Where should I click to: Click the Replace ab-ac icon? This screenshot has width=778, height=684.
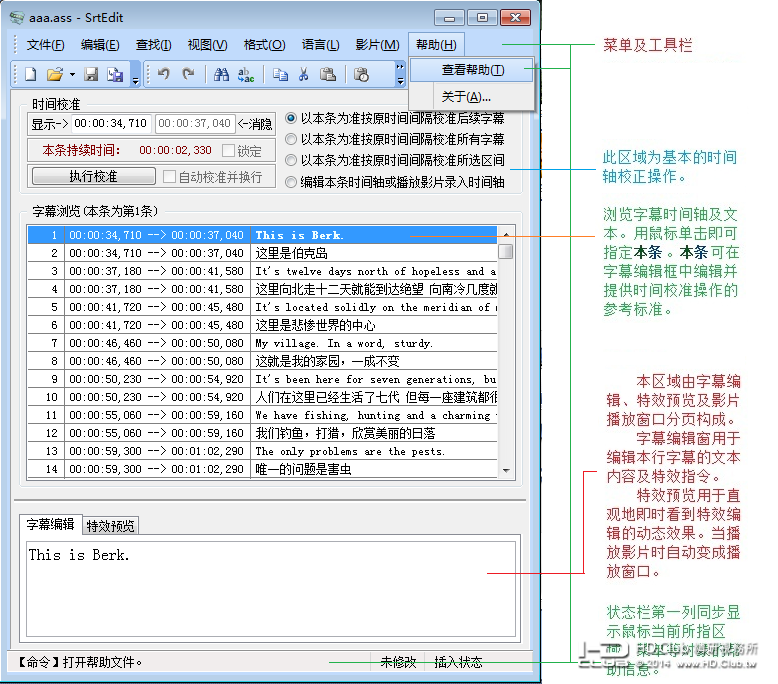246,74
